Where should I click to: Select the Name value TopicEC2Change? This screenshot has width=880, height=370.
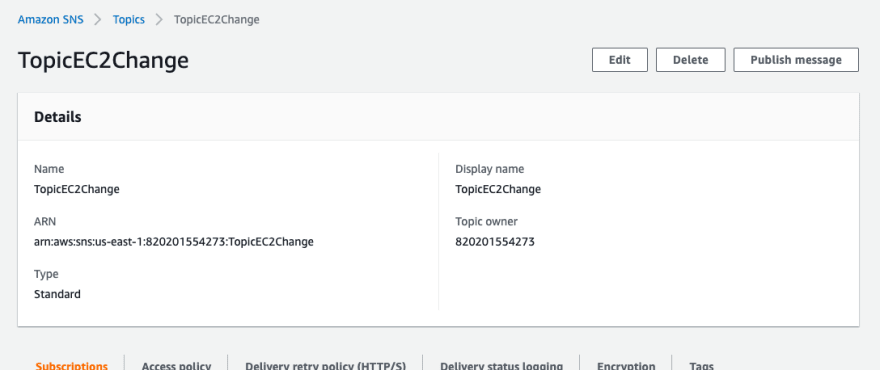point(77,189)
